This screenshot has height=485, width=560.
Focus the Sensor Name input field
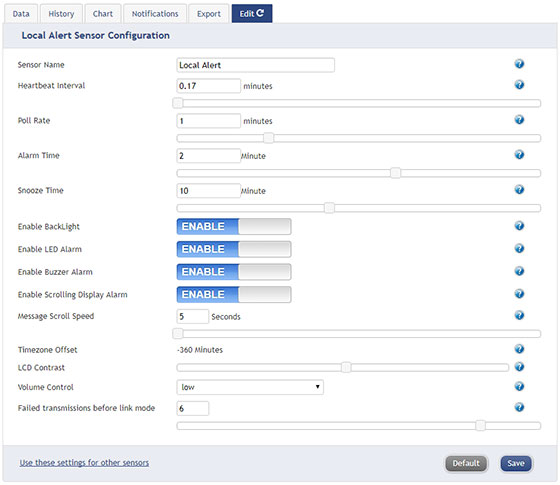coord(256,65)
